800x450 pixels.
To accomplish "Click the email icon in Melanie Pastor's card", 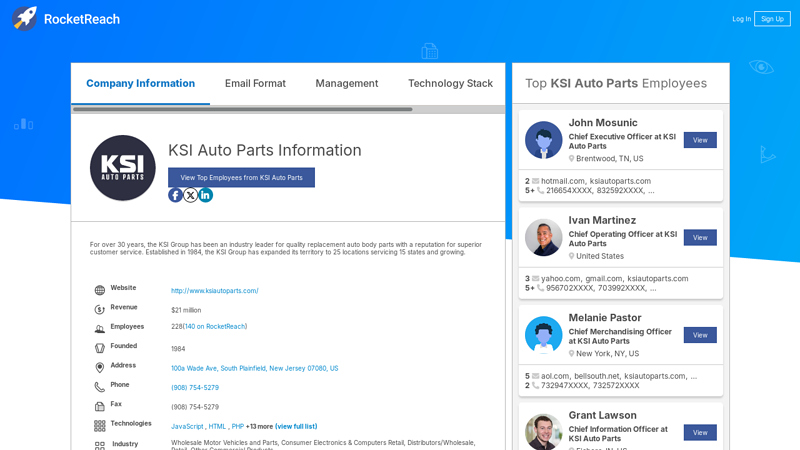I will pos(535,376).
